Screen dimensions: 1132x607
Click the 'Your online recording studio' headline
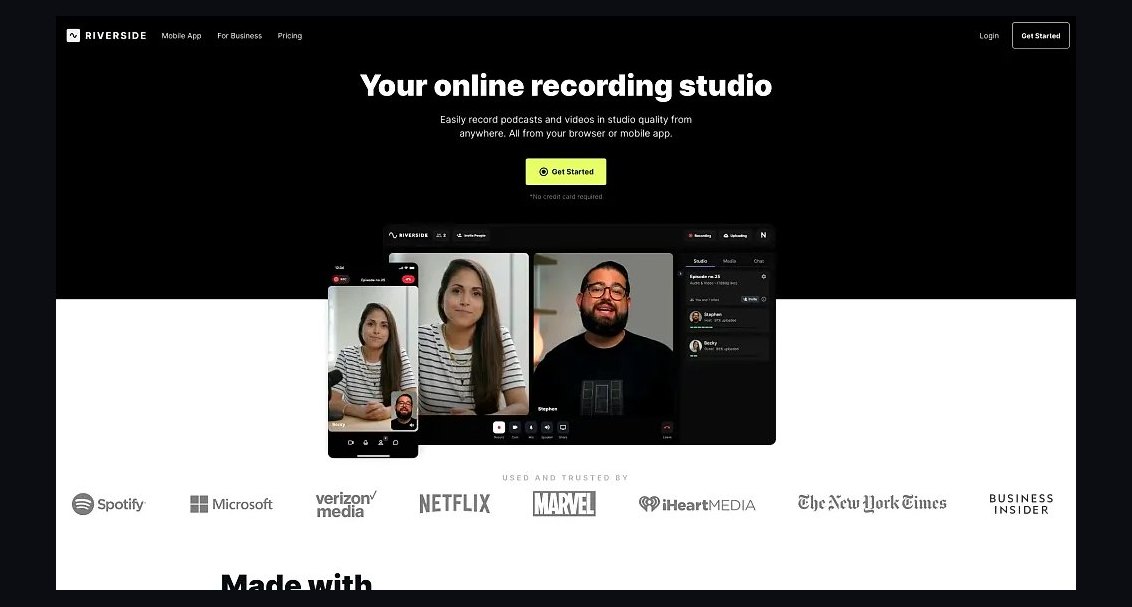[566, 86]
